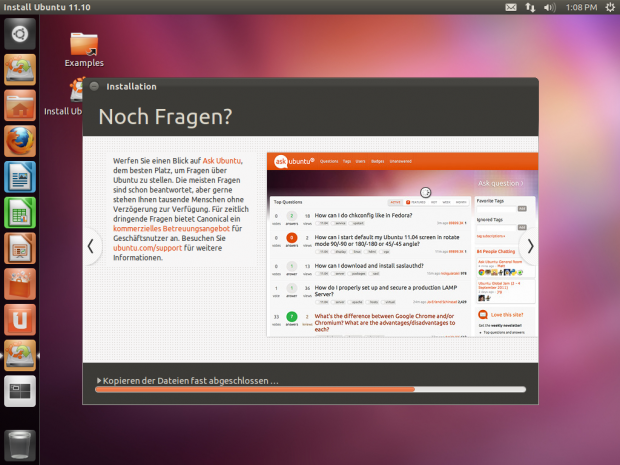The height and width of the screenshot is (465, 620).
Task: Open the kommerzielles Betreuungsangebot link
Action: click(x=171, y=229)
